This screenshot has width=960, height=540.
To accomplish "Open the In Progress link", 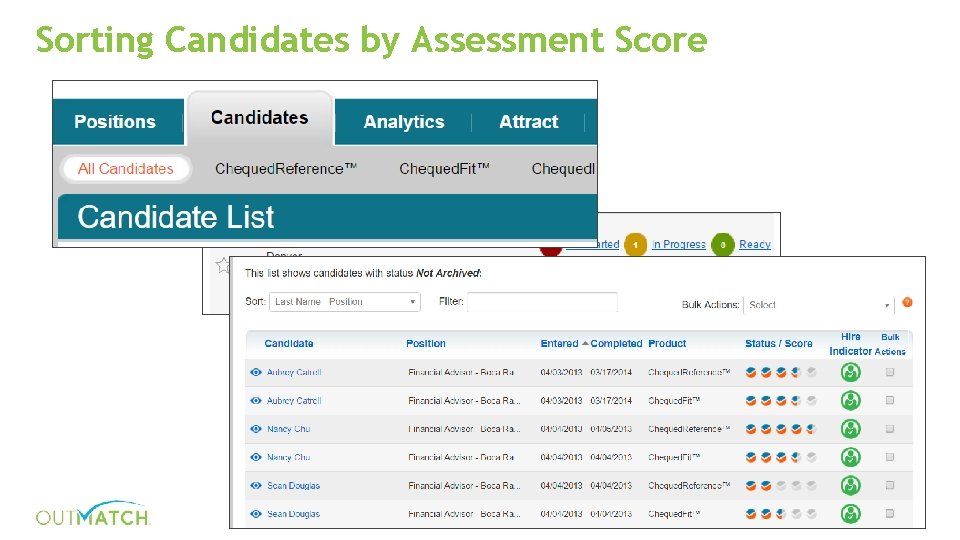I will pos(679,245).
